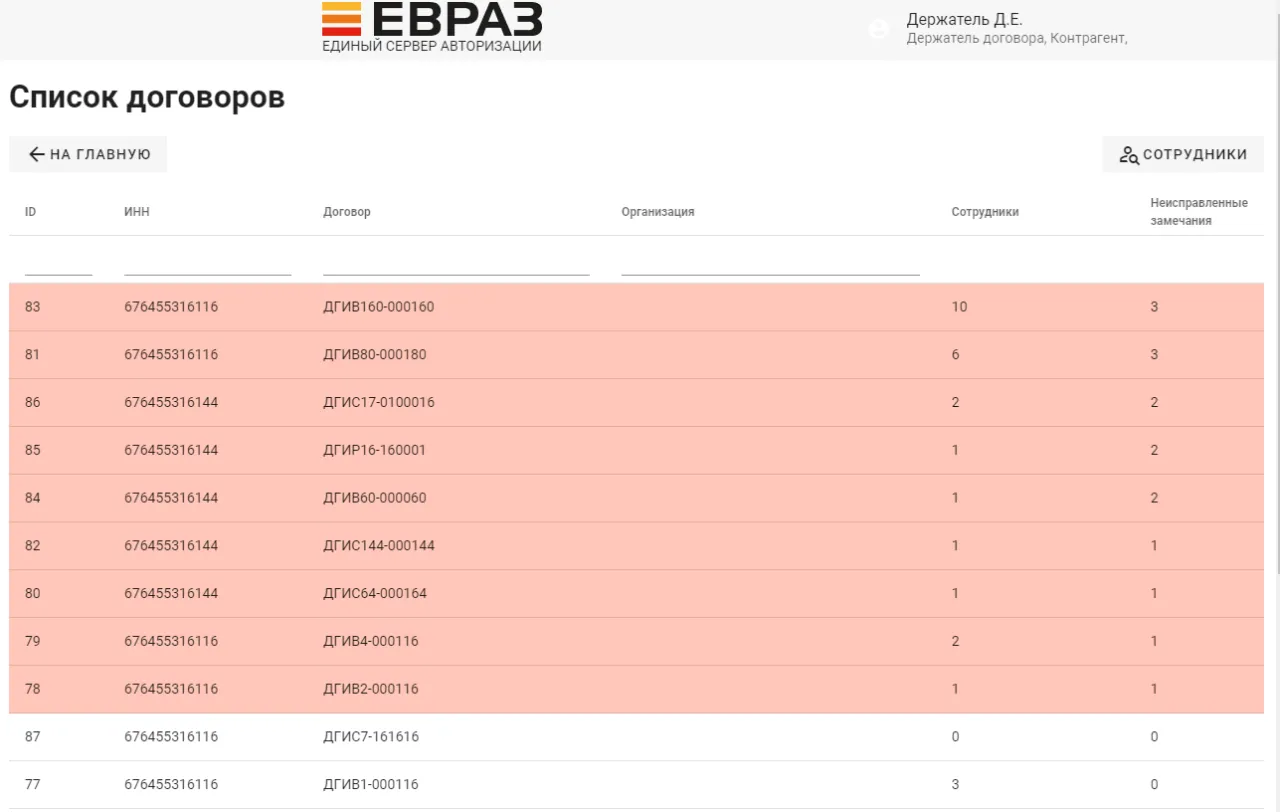Screen dimensions: 1280x812
Task: Click the Договор column header
Action: tap(347, 212)
